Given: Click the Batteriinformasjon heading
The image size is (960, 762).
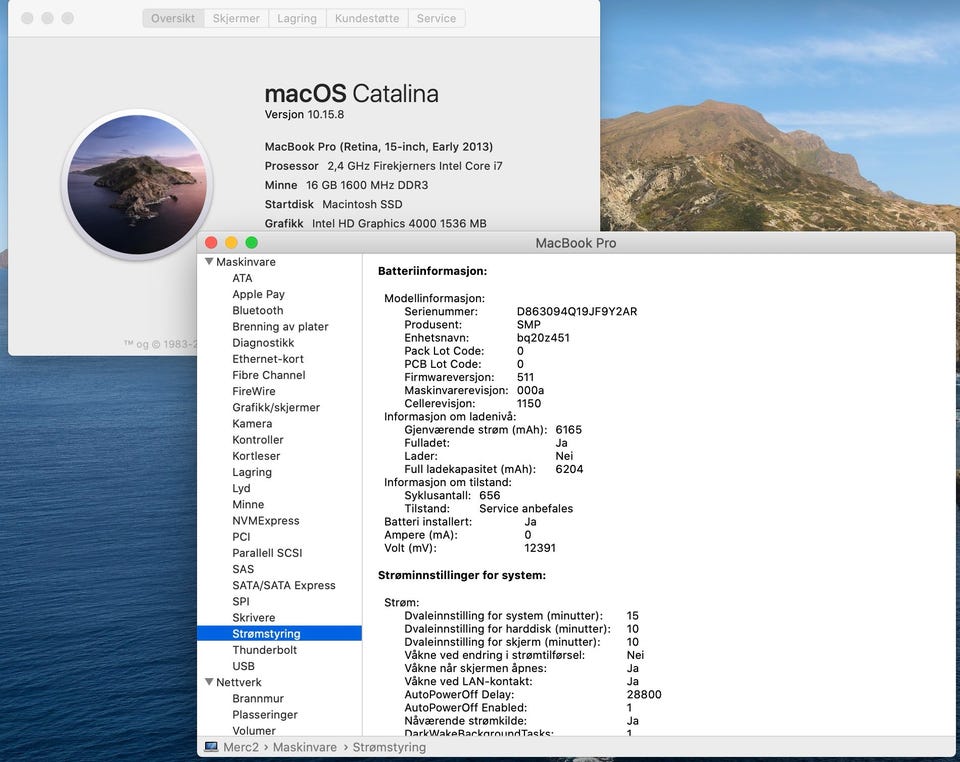Looking at the screenshot, I should pos(433,271).
